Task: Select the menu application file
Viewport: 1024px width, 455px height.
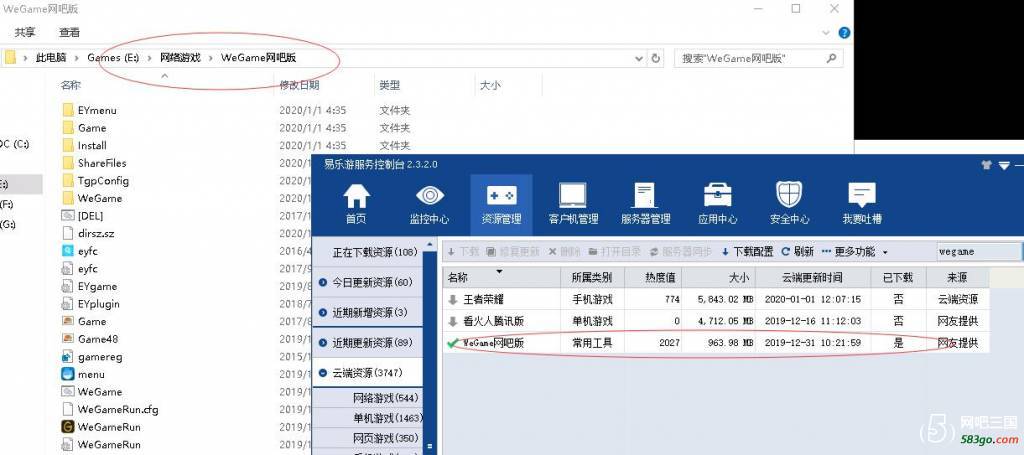Action: tap(84, 374)
